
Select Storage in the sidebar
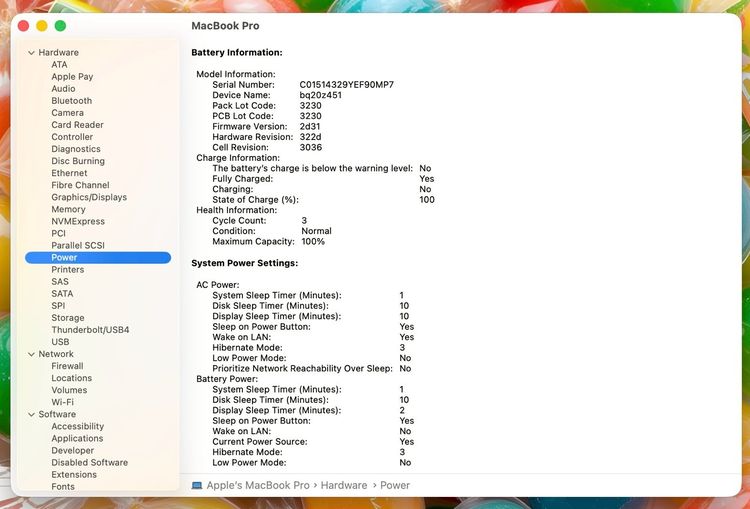[x=68, y=318]
